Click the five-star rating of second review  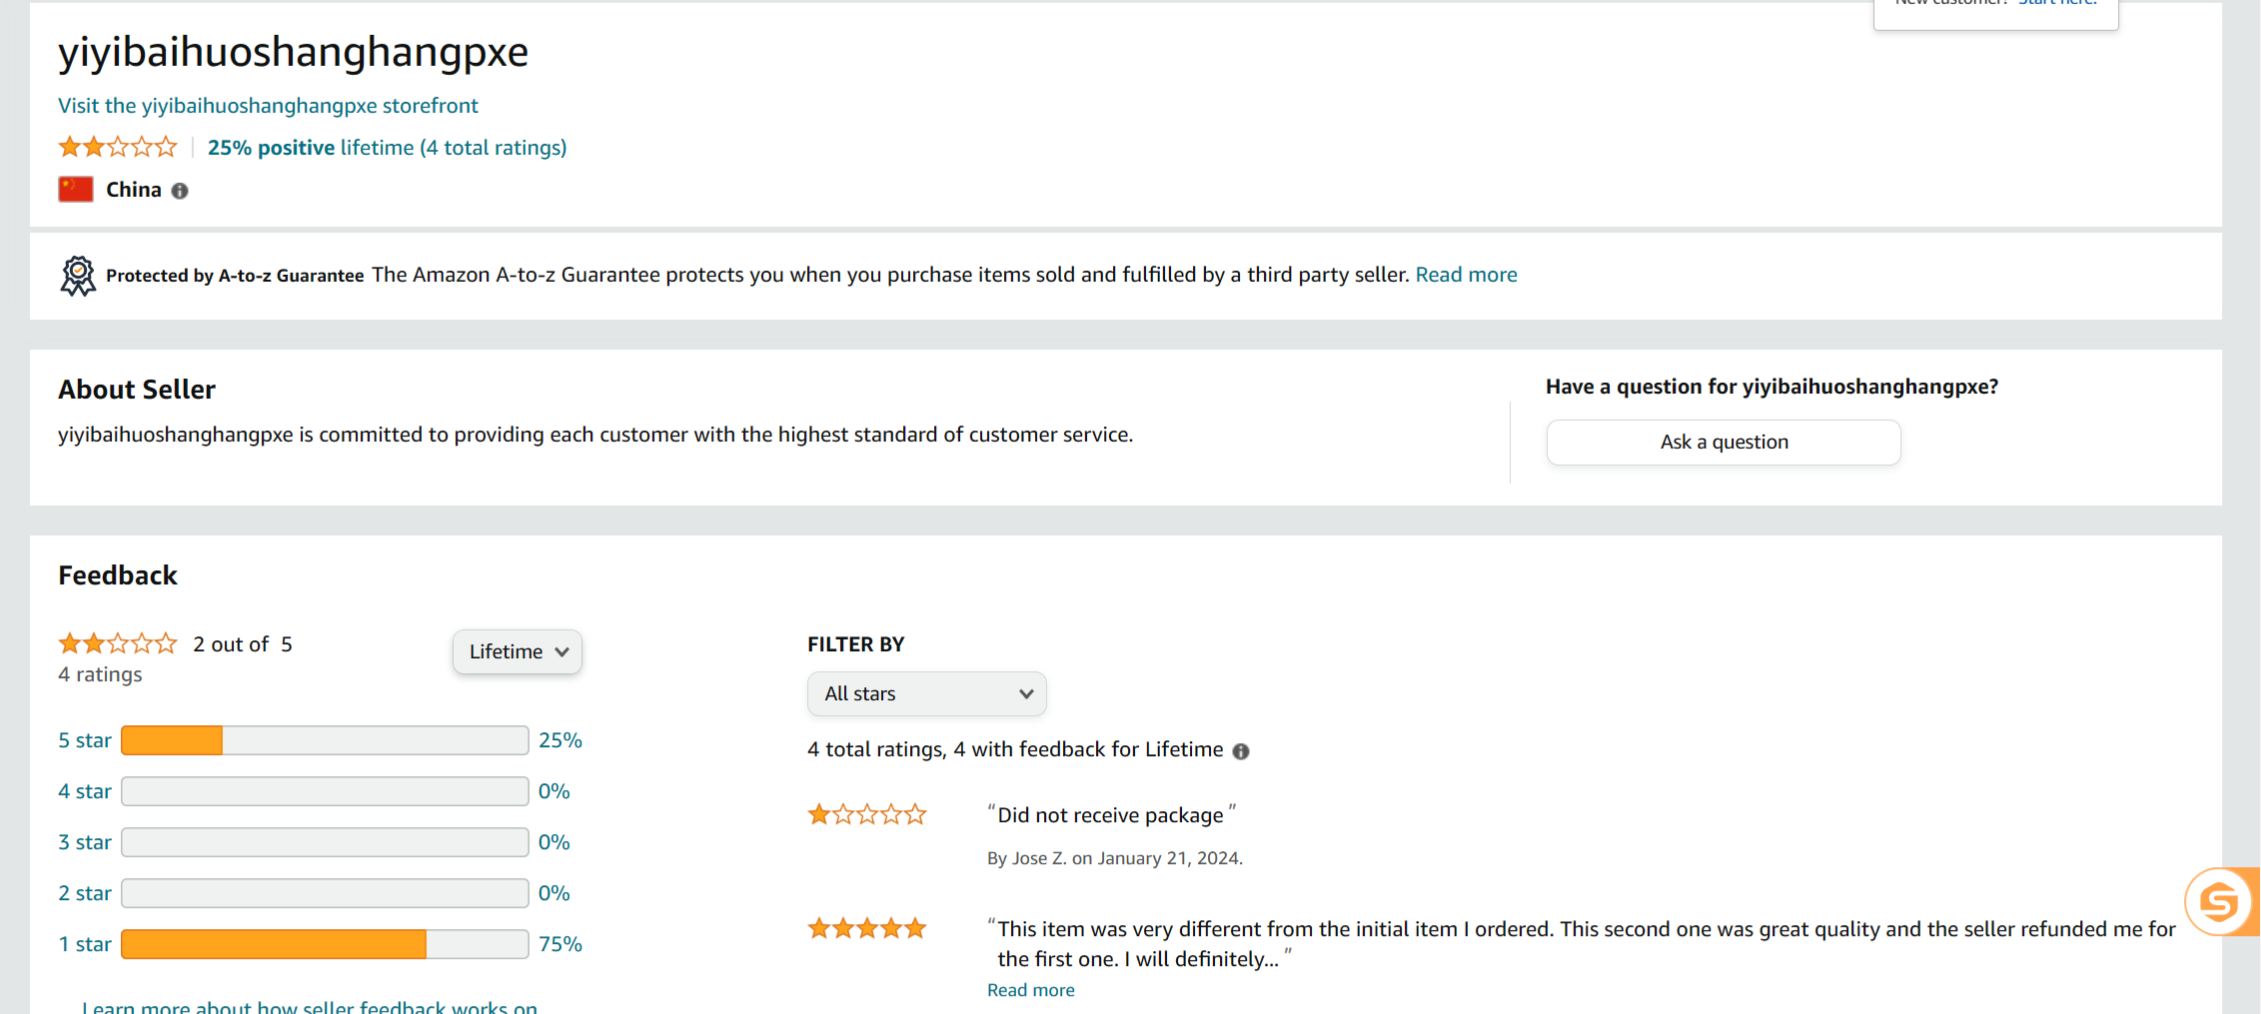[x=867, y=929]
